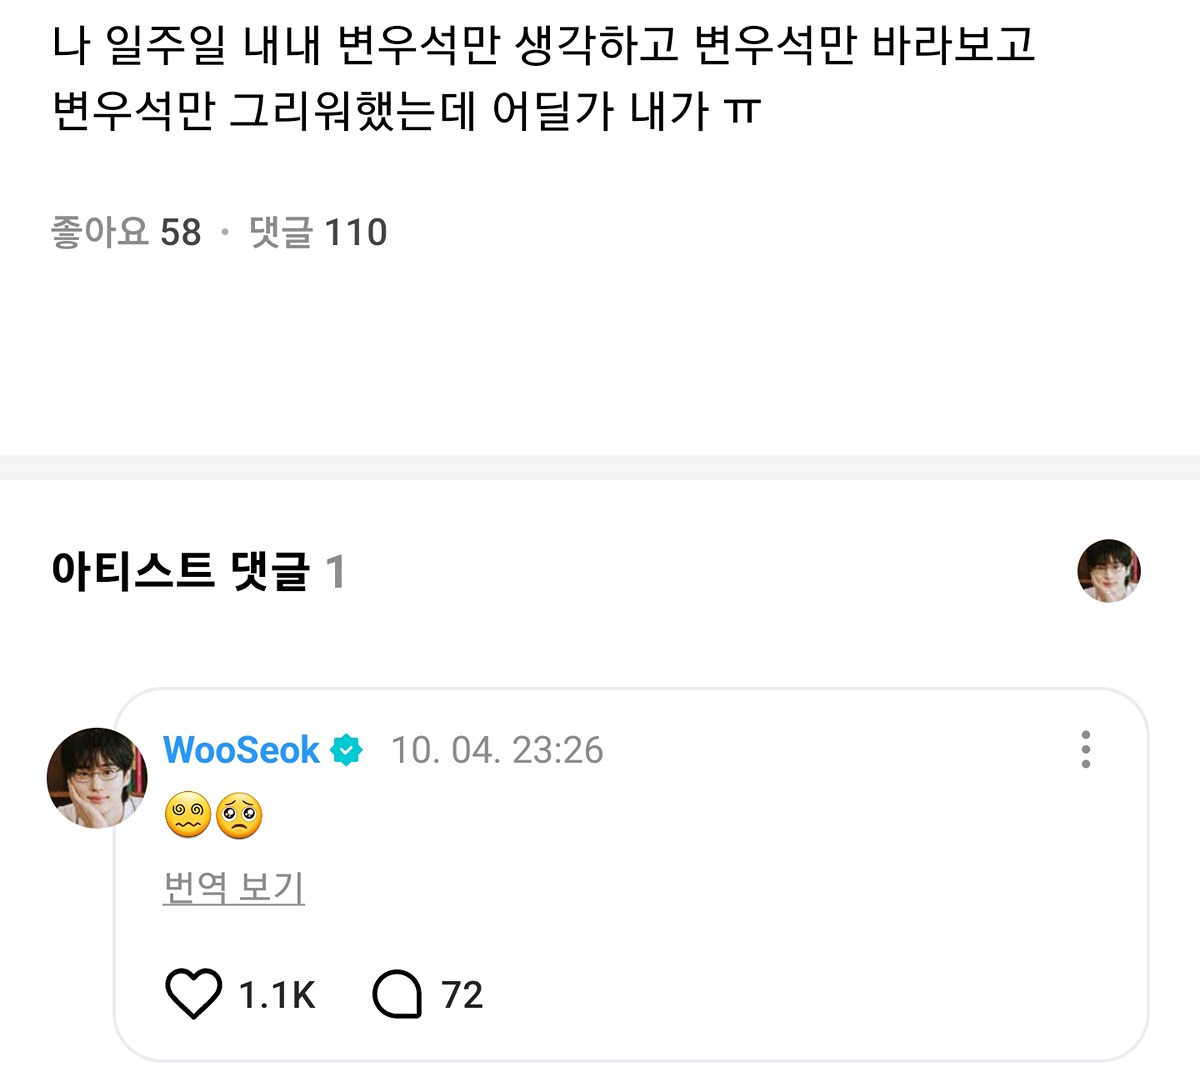This screenshot has height=1082, width=1200.
Task: Open the 좋아요 58 likes count
Action: (x=126, y=232)
